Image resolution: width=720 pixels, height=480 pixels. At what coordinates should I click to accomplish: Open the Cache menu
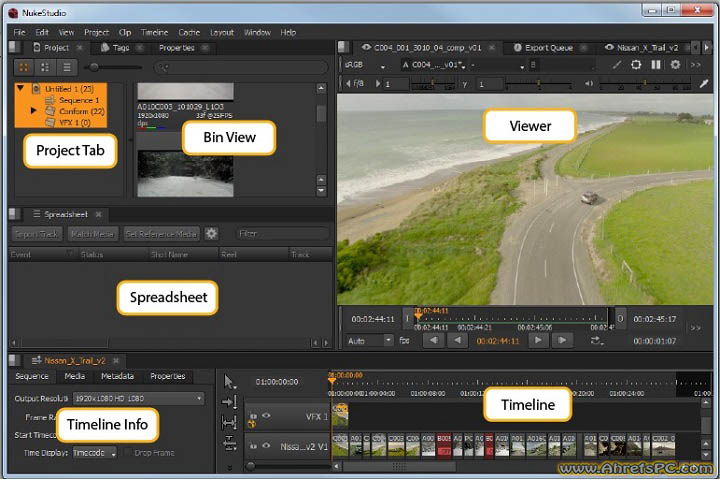[x=189, y=32]
